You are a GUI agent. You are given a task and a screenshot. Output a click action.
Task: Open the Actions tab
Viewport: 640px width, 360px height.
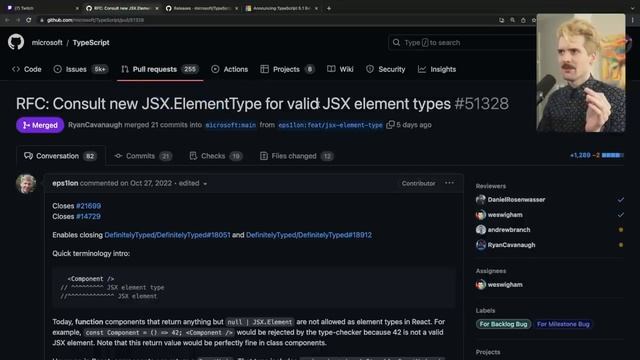[230, 69]
